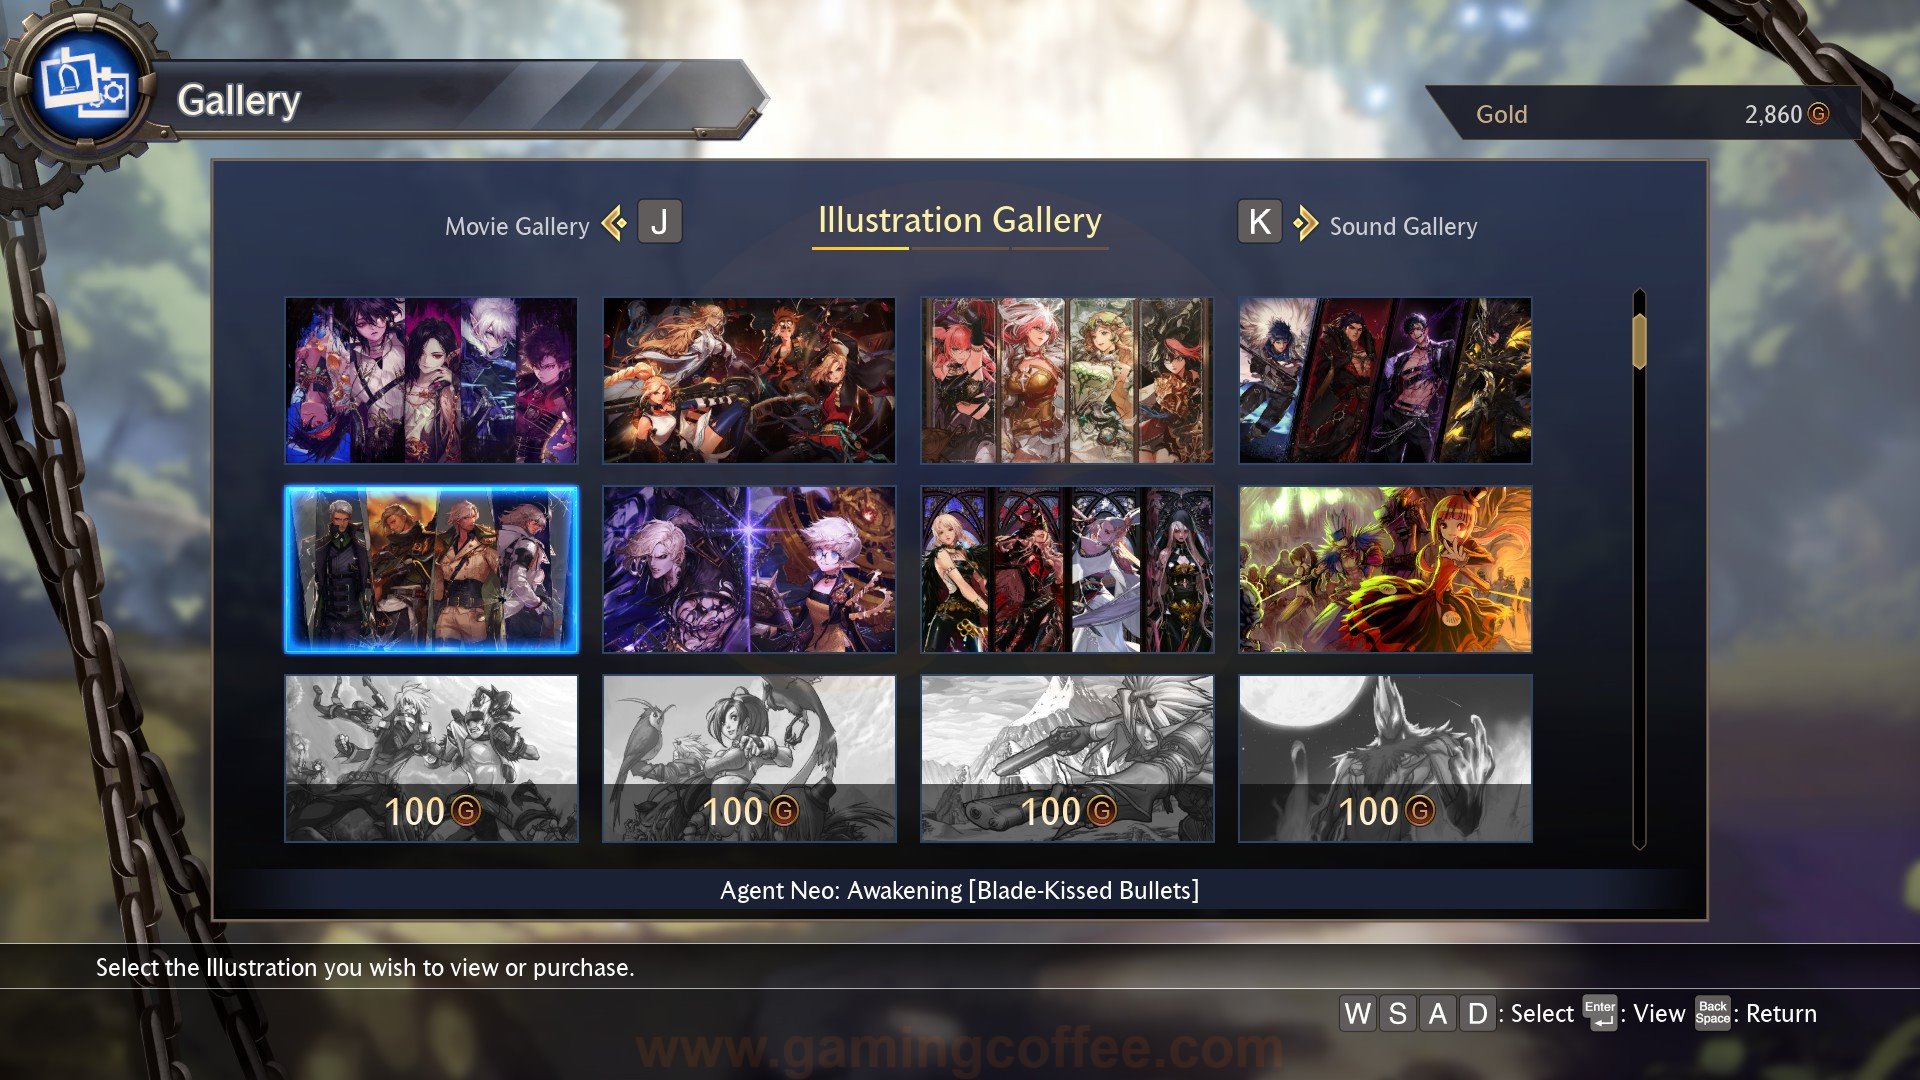Open the stained glass characters illustration
This screenshot has height=1080, width=1920.
point(1067,570)
